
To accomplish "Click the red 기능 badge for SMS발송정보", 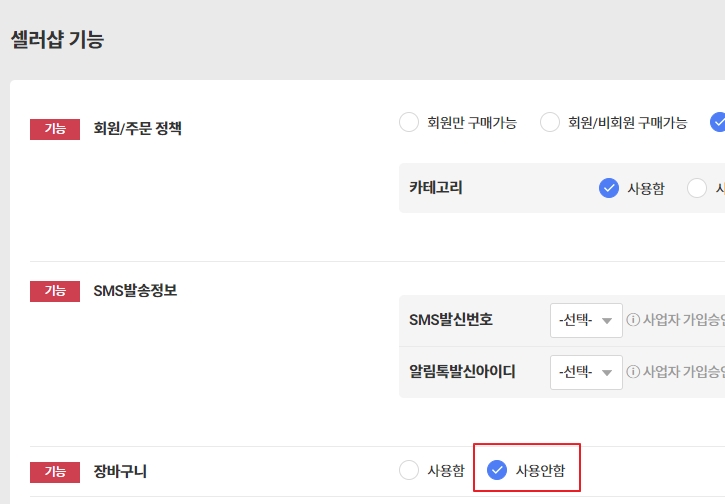I will pyautogui.click(x=55, y=291).
